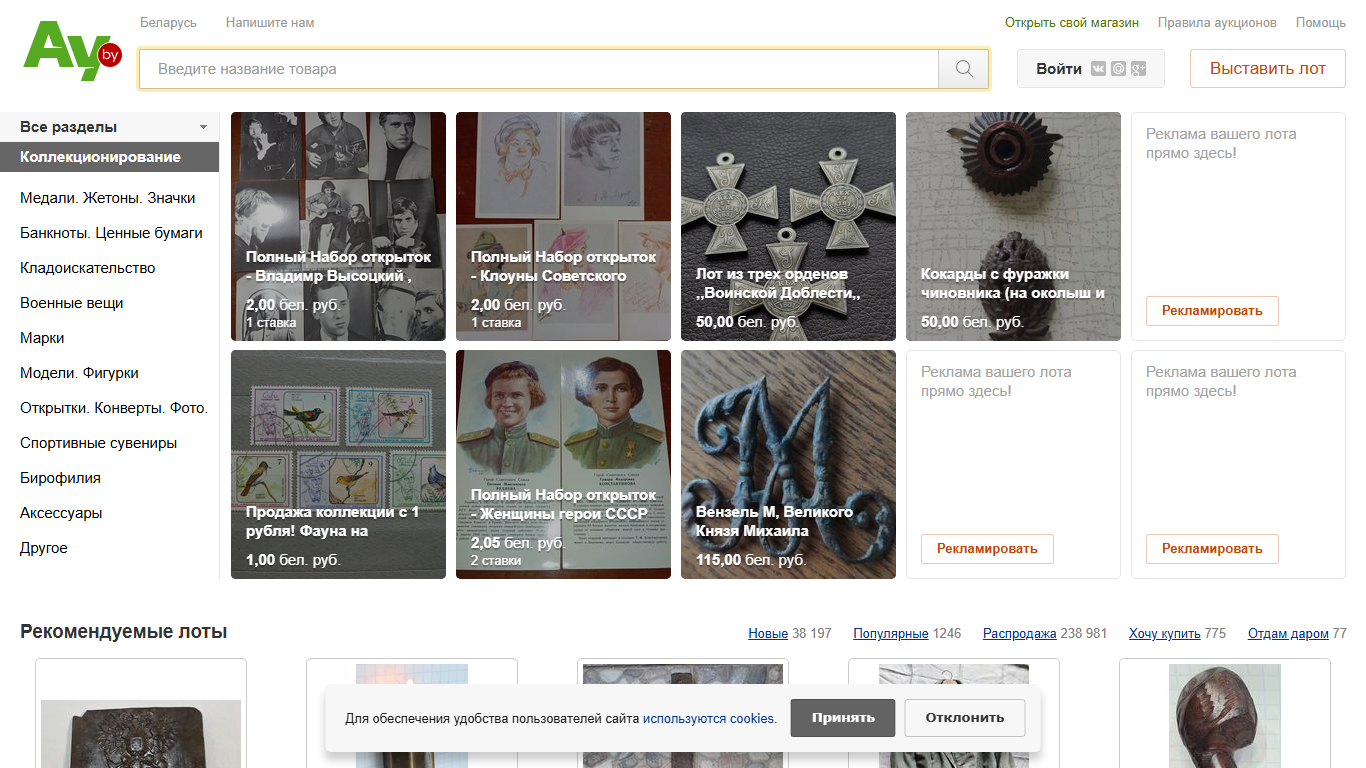Image resolution: width=1366 pixels, height=768 pixels.
Task: Open the Спортивные сувениры category
Action: [98, 443]
